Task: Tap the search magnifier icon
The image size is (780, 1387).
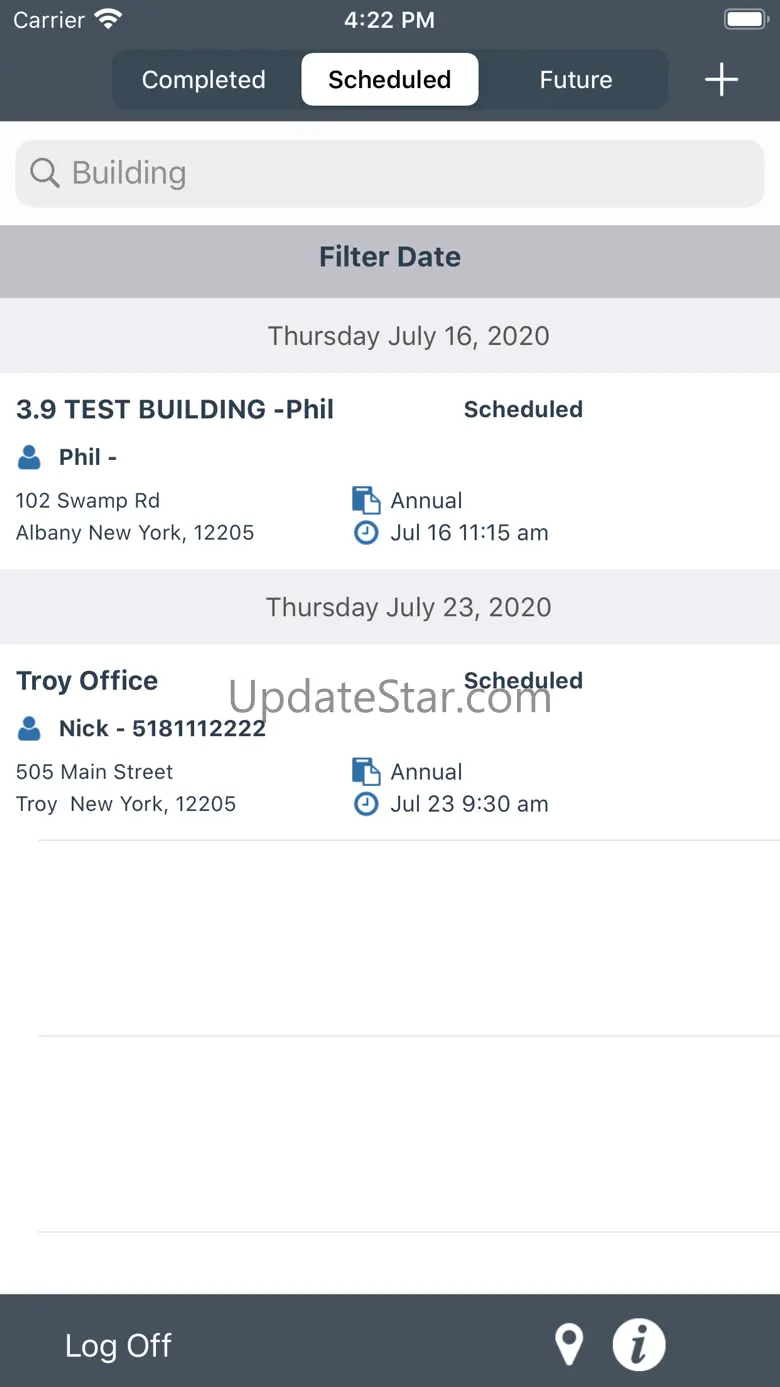Action: click(45, 173)
